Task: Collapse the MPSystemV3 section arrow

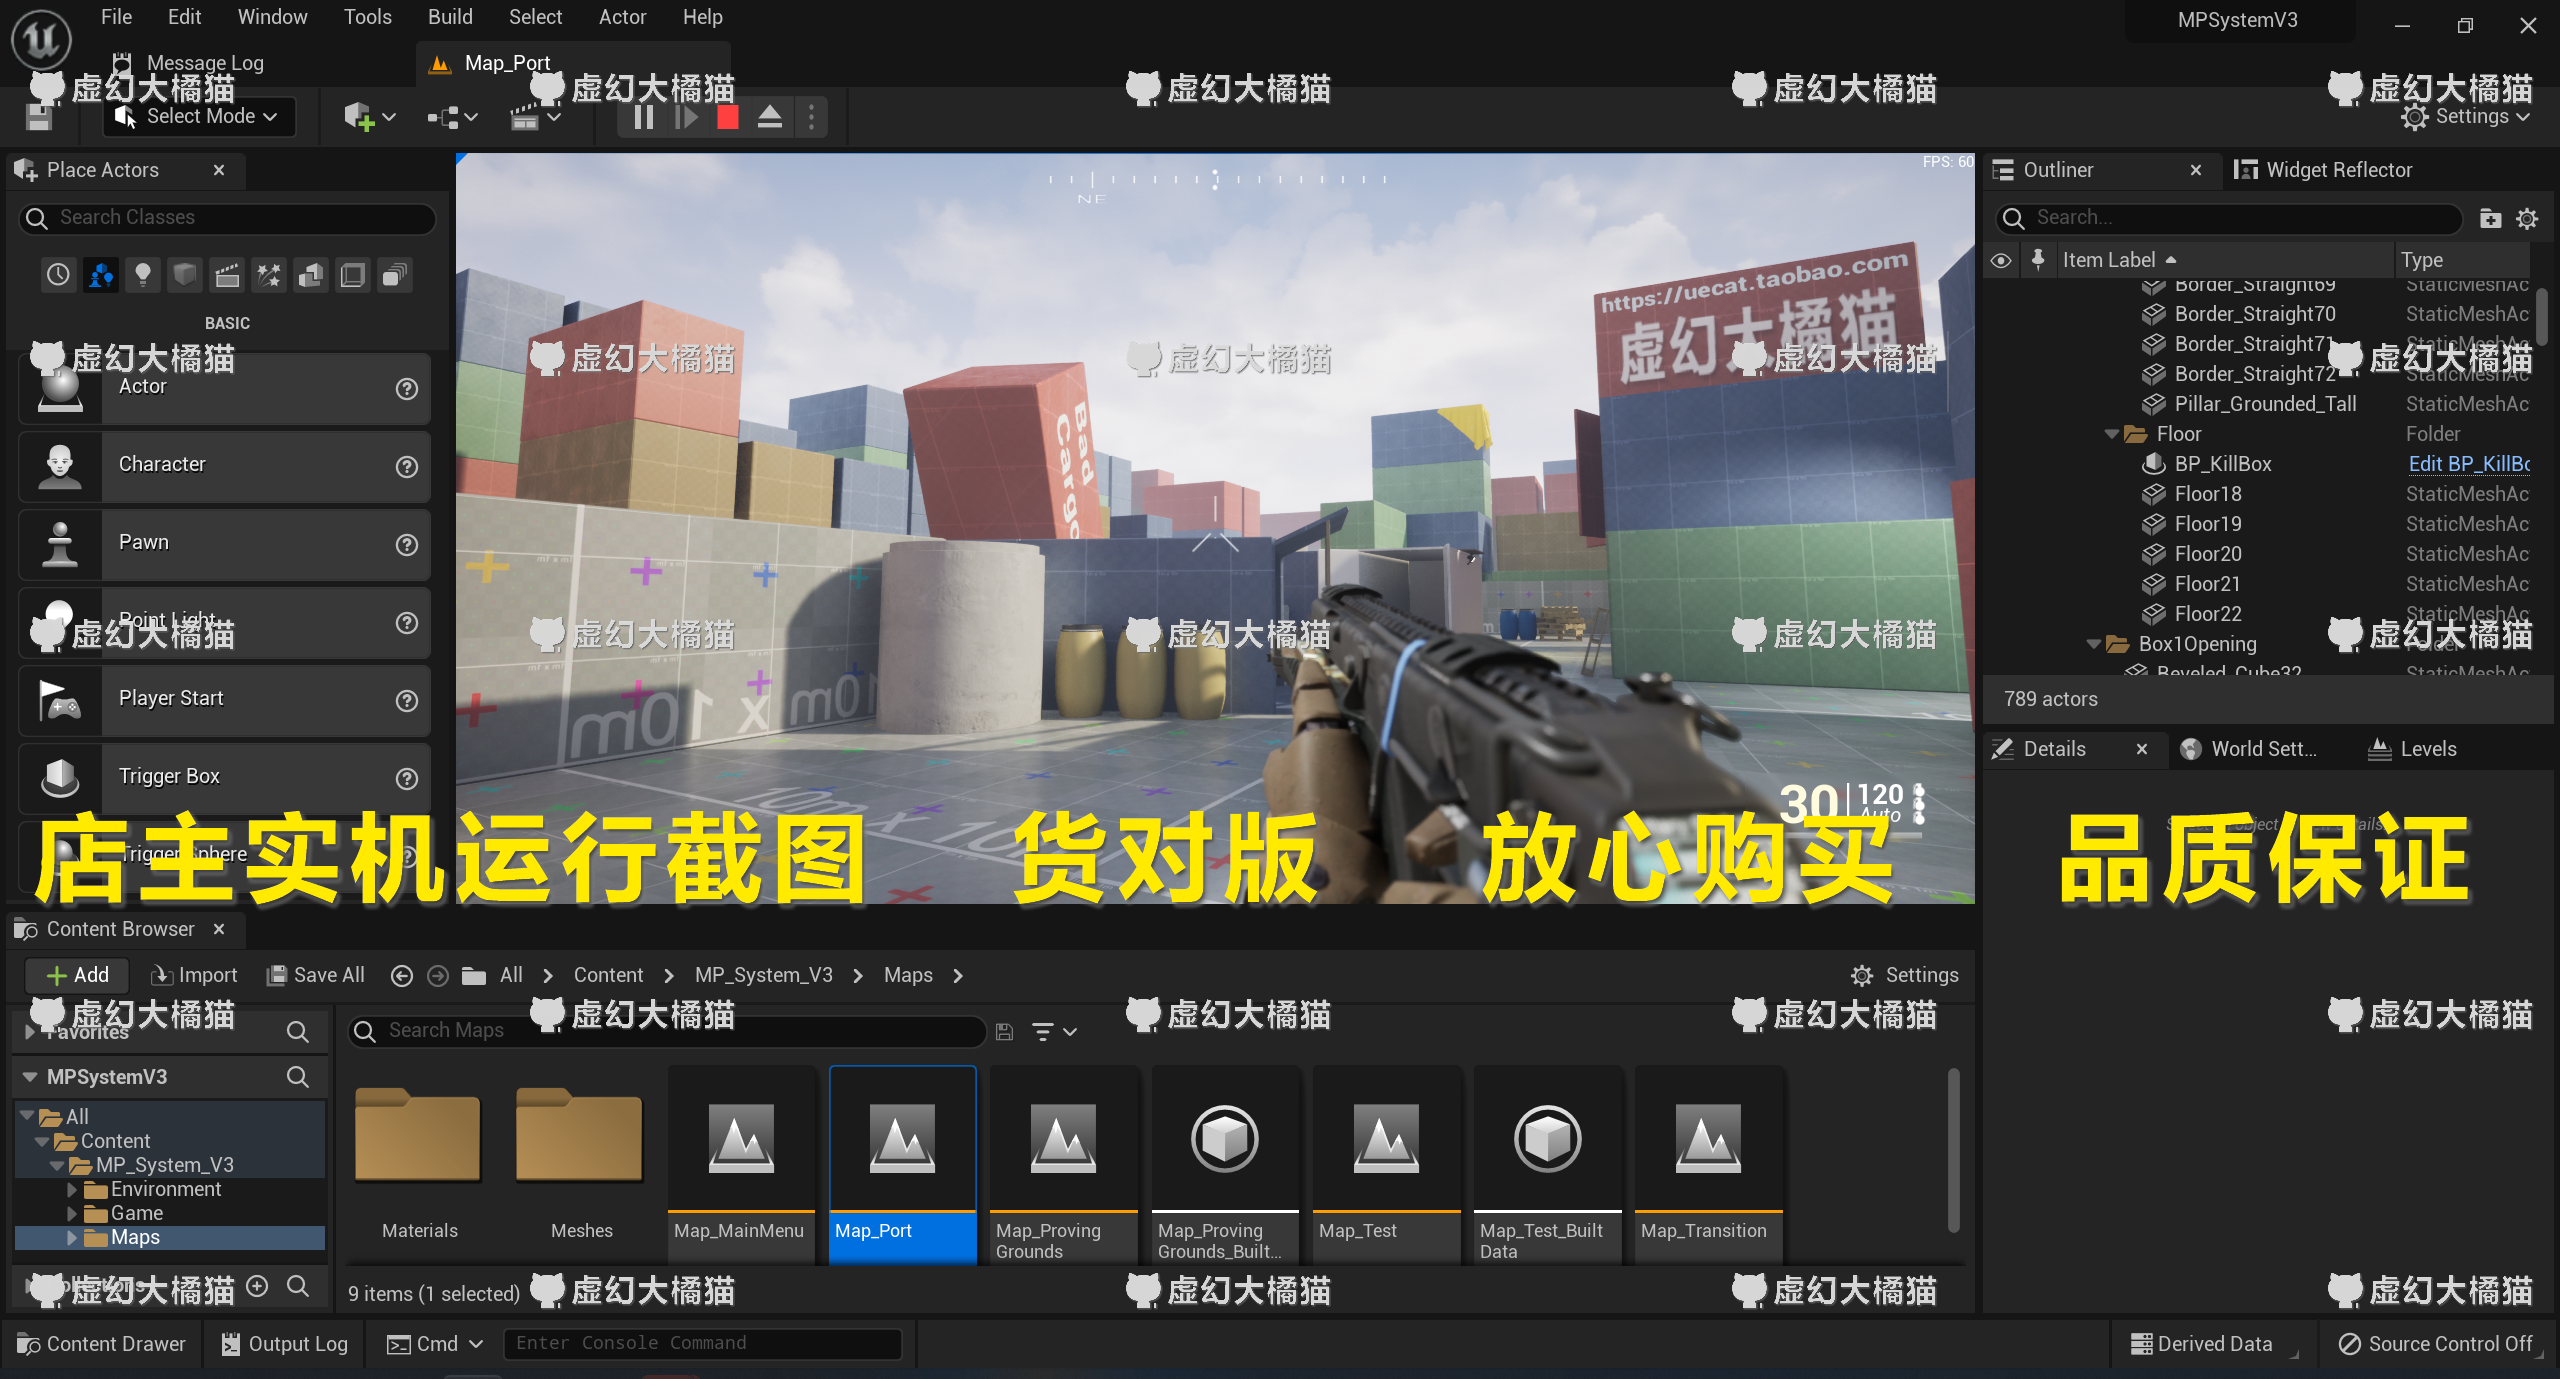Action: (x=30, y=1077)
